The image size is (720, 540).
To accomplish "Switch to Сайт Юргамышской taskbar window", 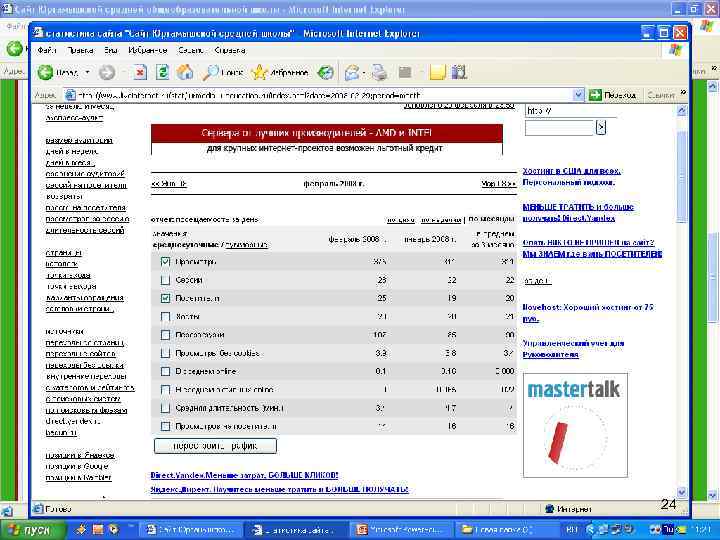I will (x=191, y=530).
